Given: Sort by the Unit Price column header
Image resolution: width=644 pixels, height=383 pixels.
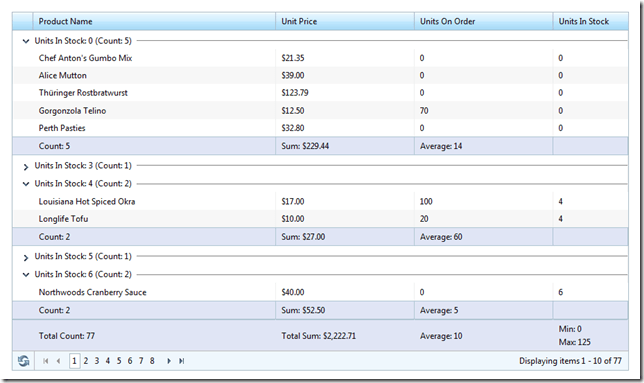Looking at the screenshot, I should 345,21.
